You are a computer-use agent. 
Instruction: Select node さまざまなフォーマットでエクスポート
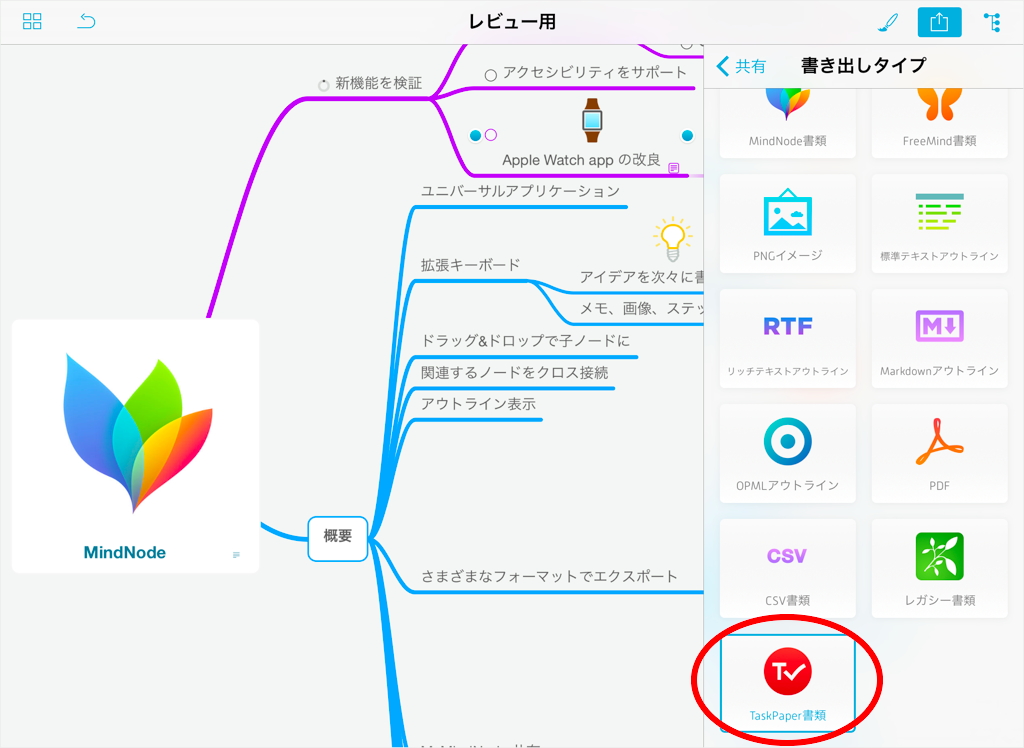549,576
